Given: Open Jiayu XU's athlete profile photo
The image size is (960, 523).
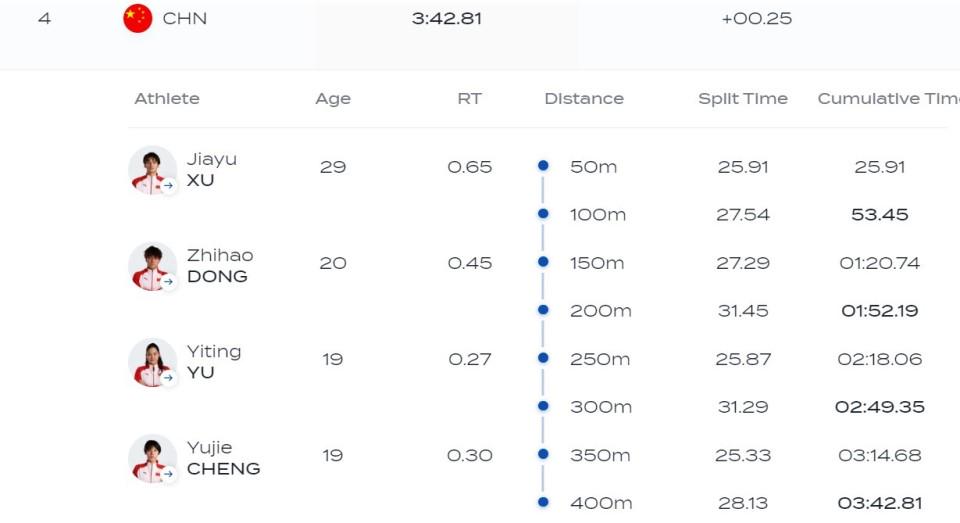Looking at the screenshot, I should click(152, 170).
